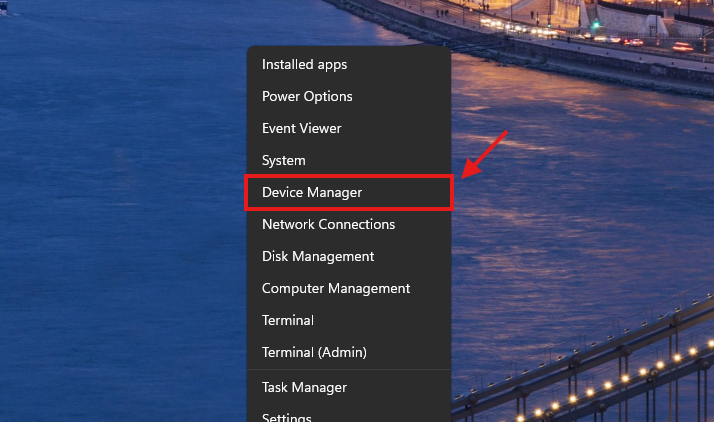714x422 pixels.
Task: Open the System menu entry
Action: (284, 160)
